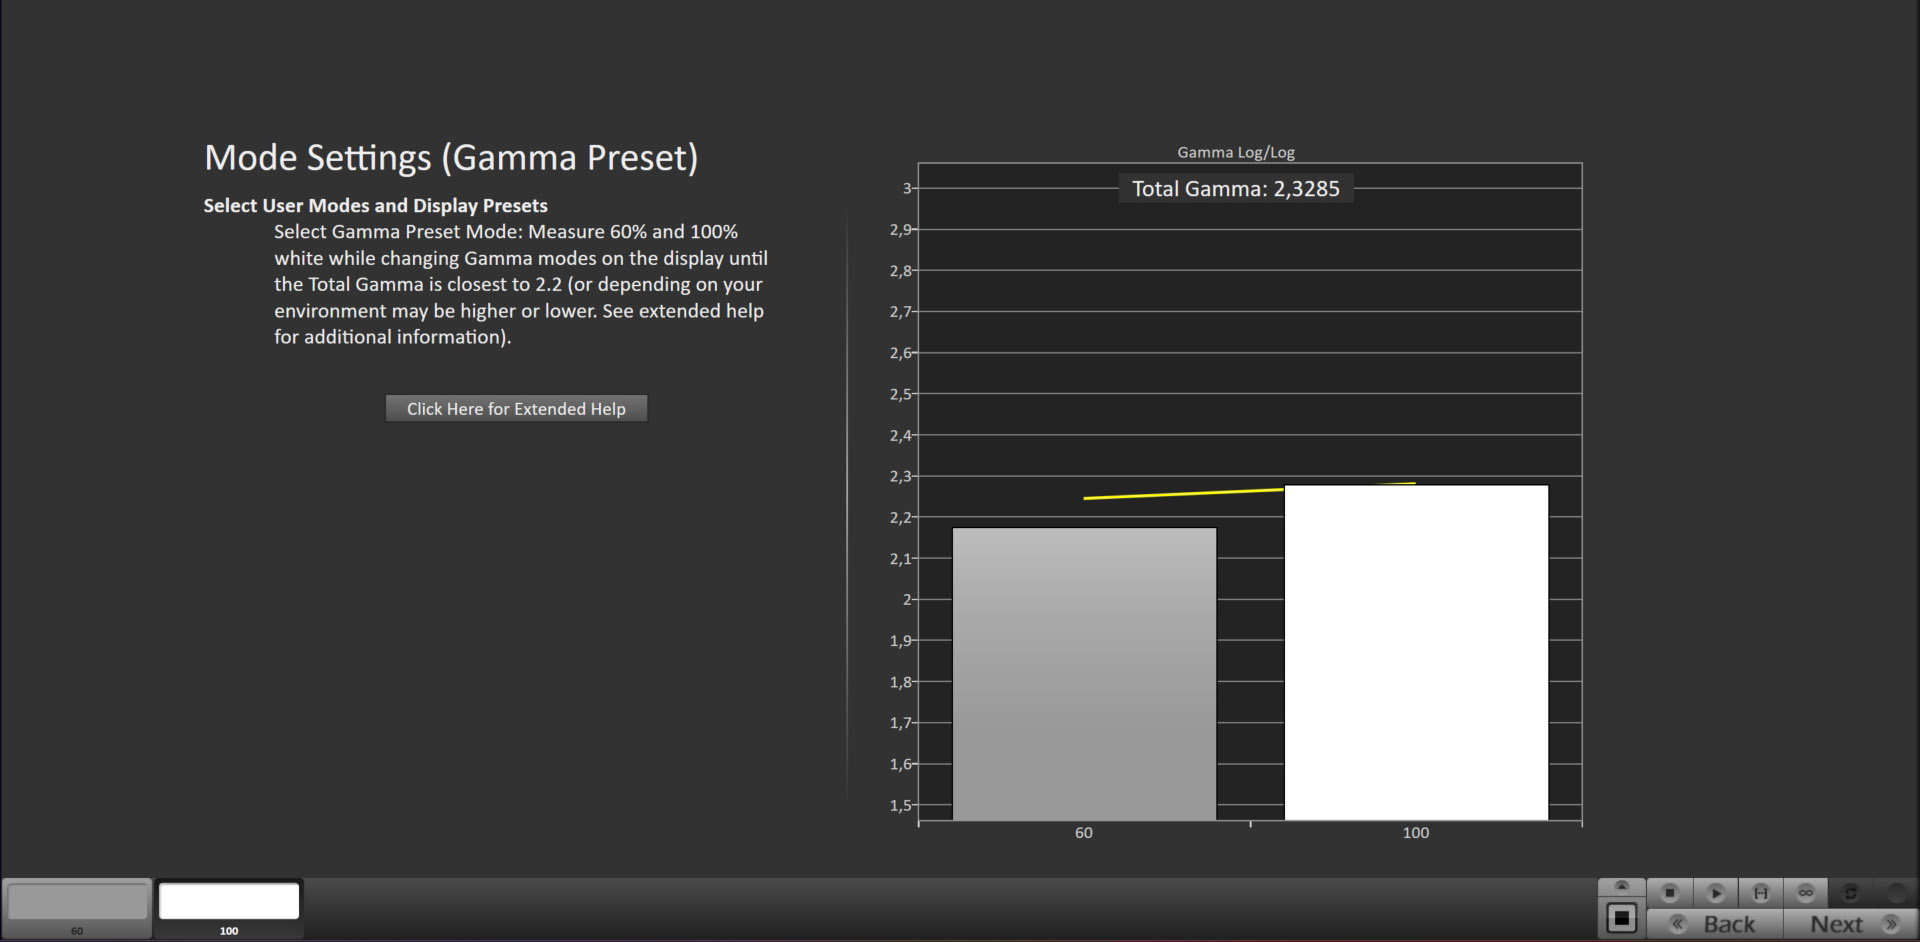1920x942 pixels.
Task: Click Select User Modes and Display Presets text
Action: click(375, 206)
